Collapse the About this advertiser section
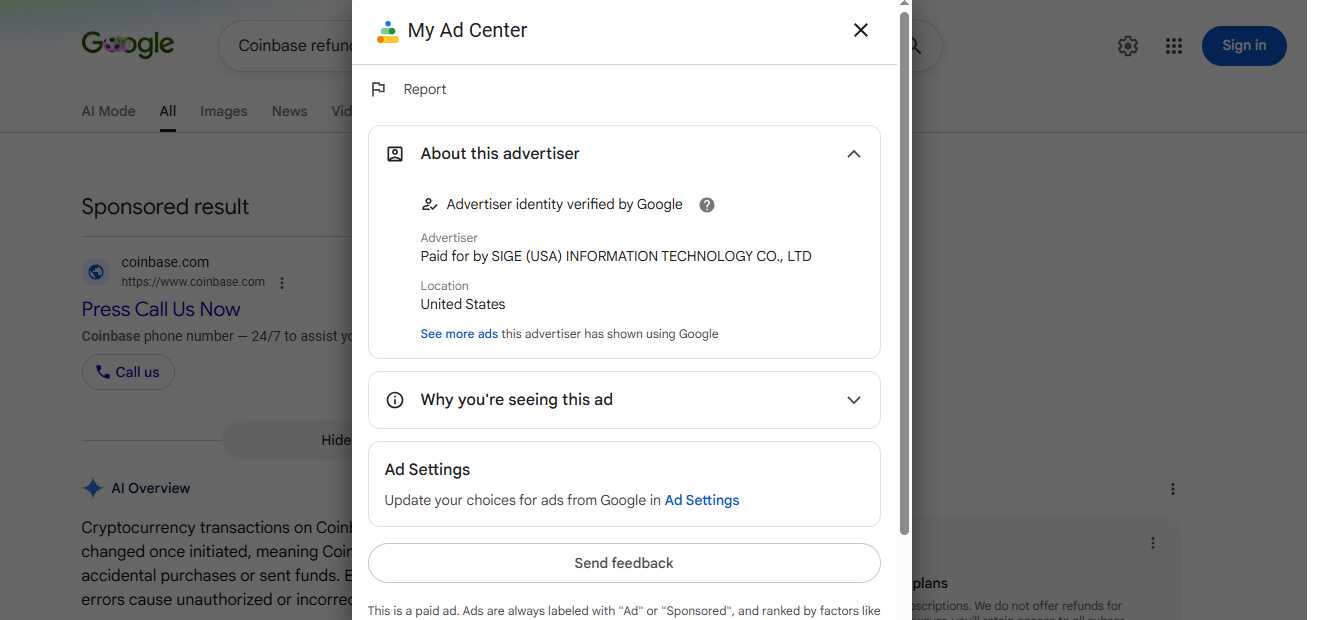Viewport: 1322px width, 620px height. (853, 154)
